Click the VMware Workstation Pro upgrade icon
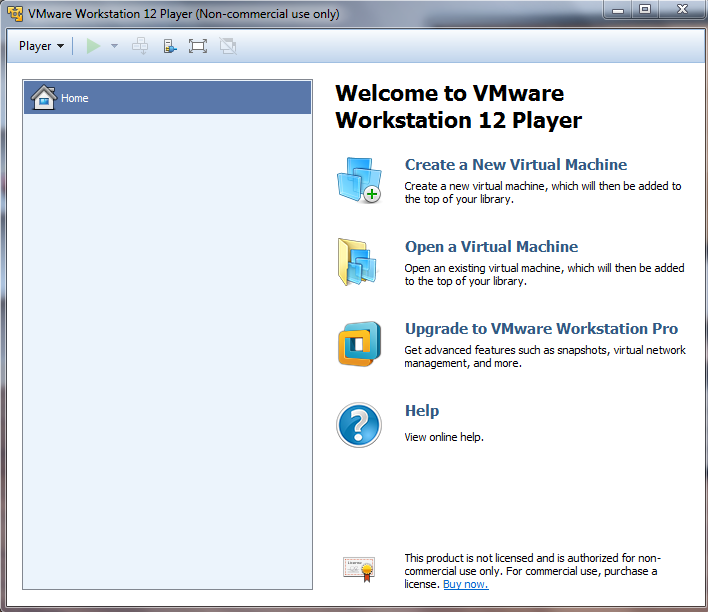This screenshot has width=708, height=612. coord(359,344)
